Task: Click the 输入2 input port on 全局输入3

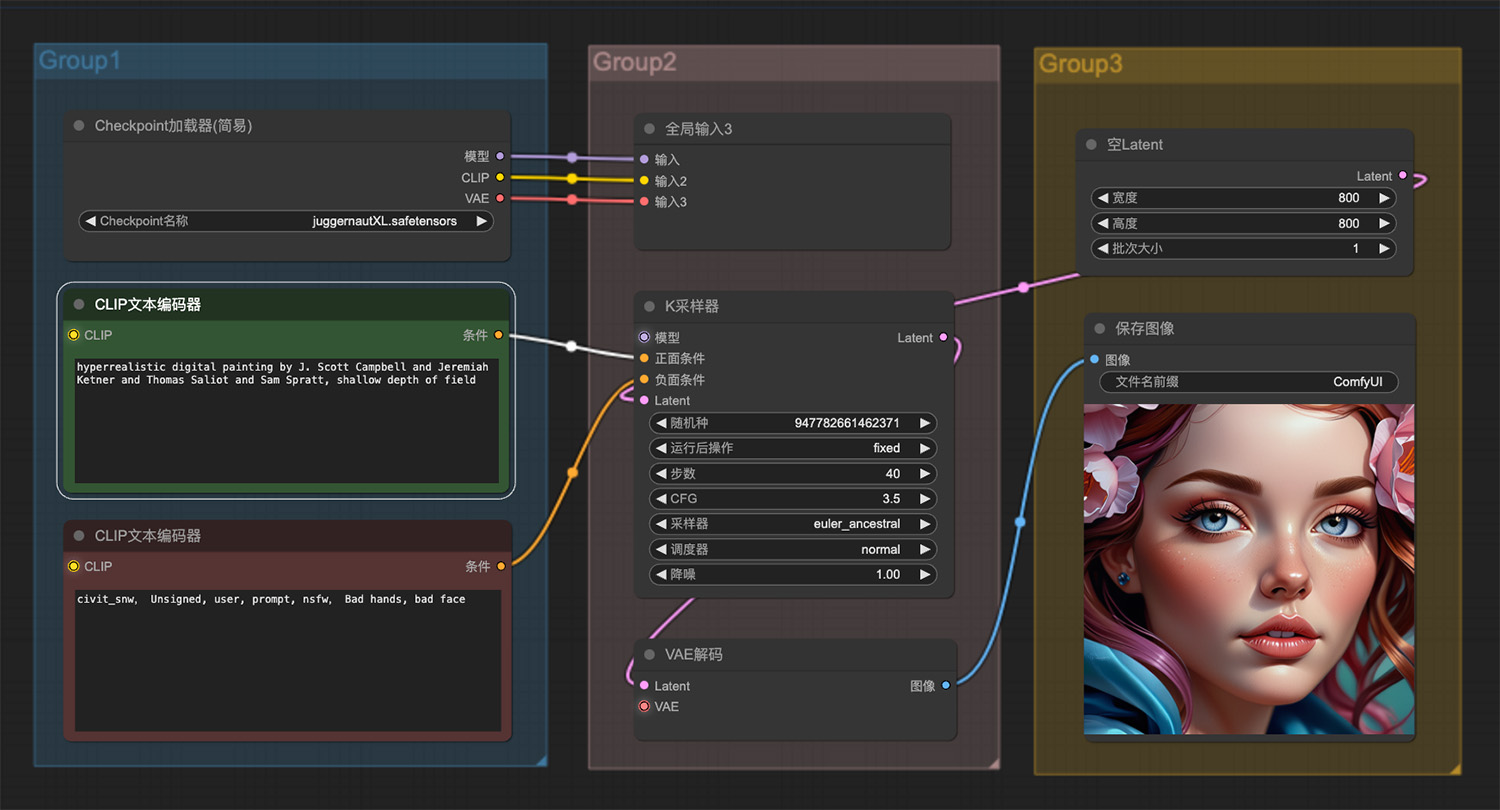Action: [x=644, y=181]
